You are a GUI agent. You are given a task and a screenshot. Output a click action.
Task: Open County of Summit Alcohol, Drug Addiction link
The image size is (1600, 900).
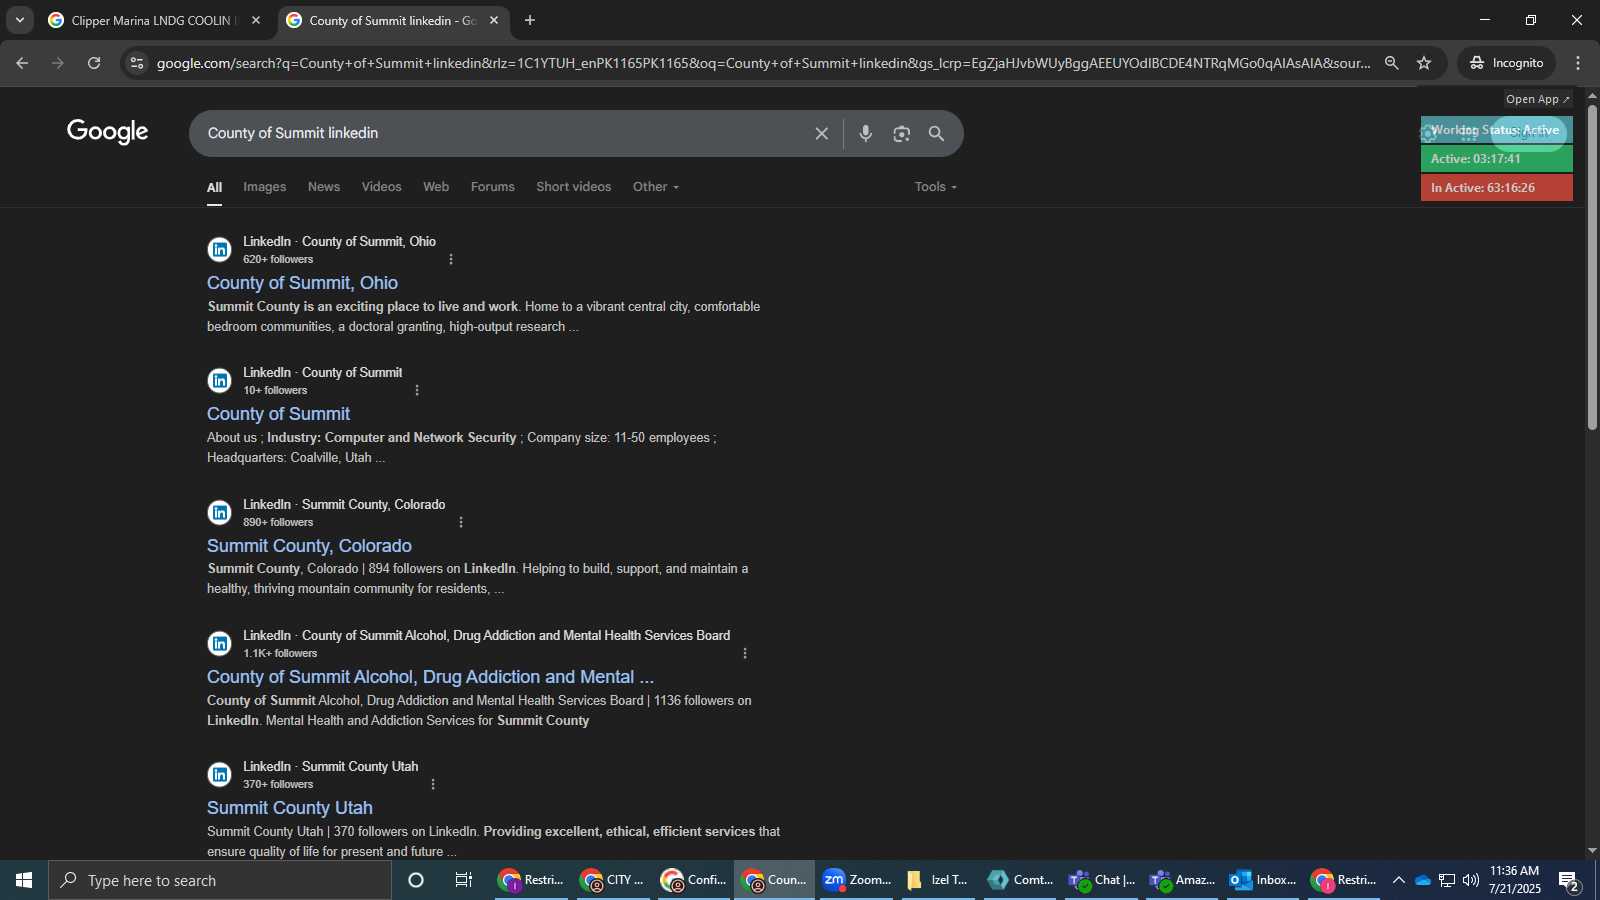tap(430, 677)
